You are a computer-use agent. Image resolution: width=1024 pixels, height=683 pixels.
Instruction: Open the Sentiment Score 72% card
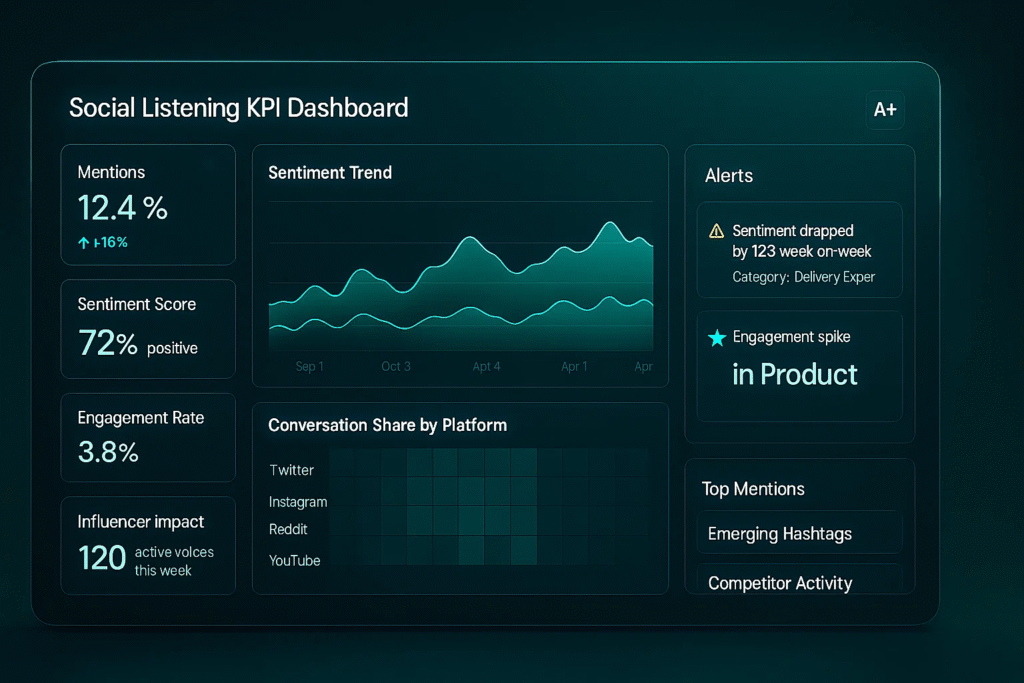click(148, 328)
